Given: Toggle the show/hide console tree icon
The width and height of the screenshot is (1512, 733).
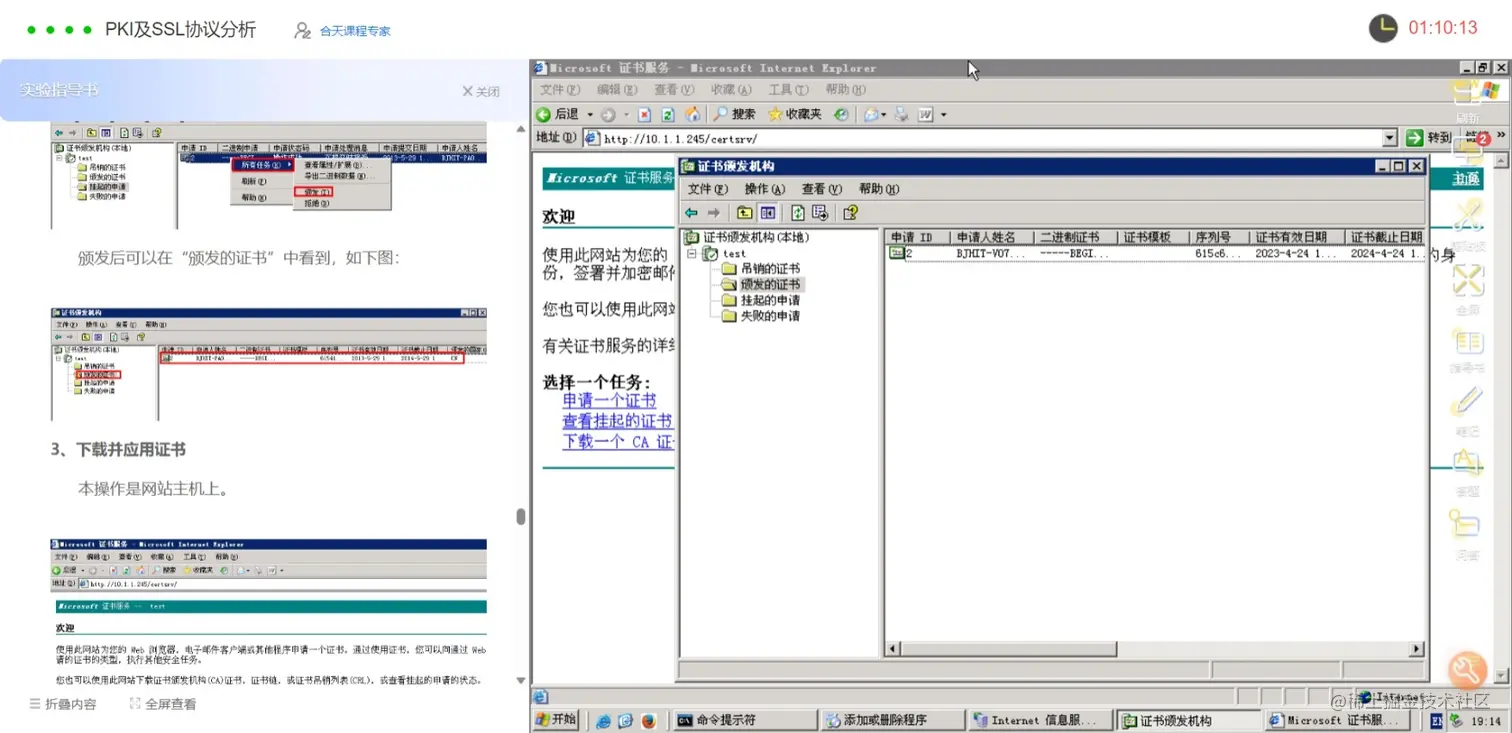Looking at the screenshot, I should (767, 212).
